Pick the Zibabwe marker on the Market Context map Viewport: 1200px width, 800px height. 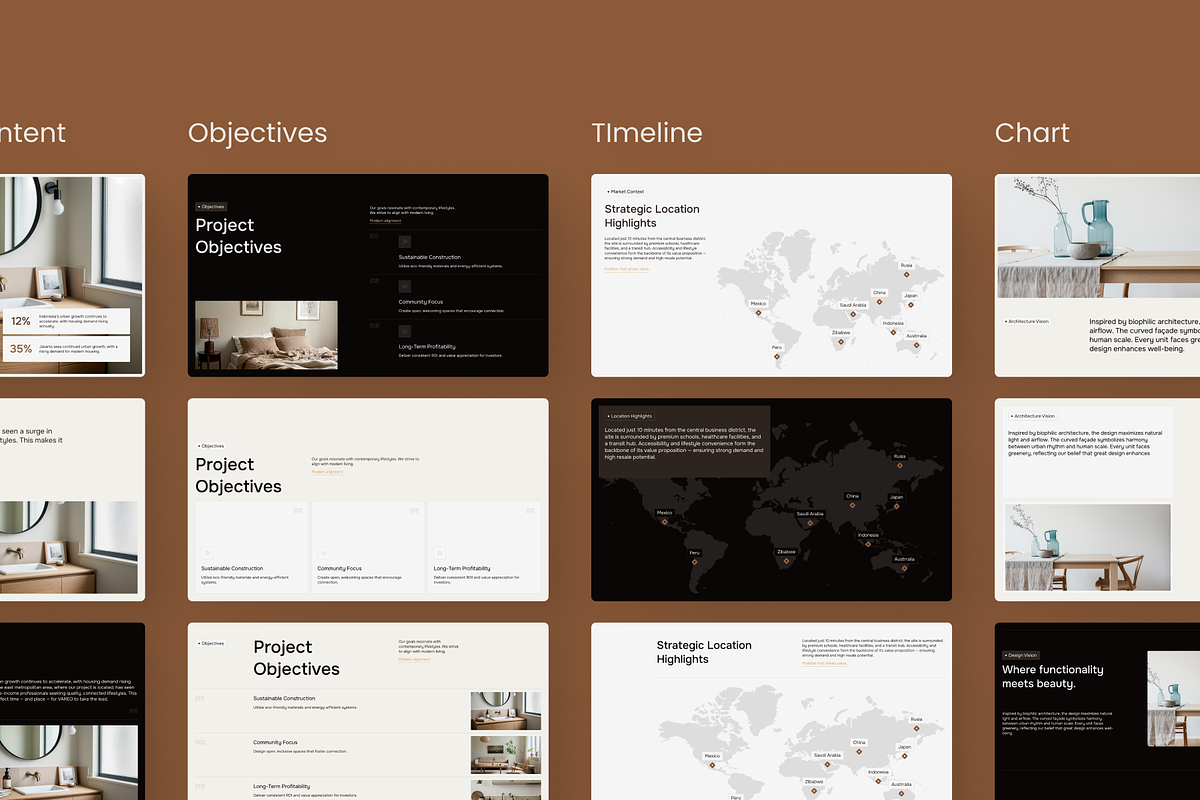coord(841,342)
